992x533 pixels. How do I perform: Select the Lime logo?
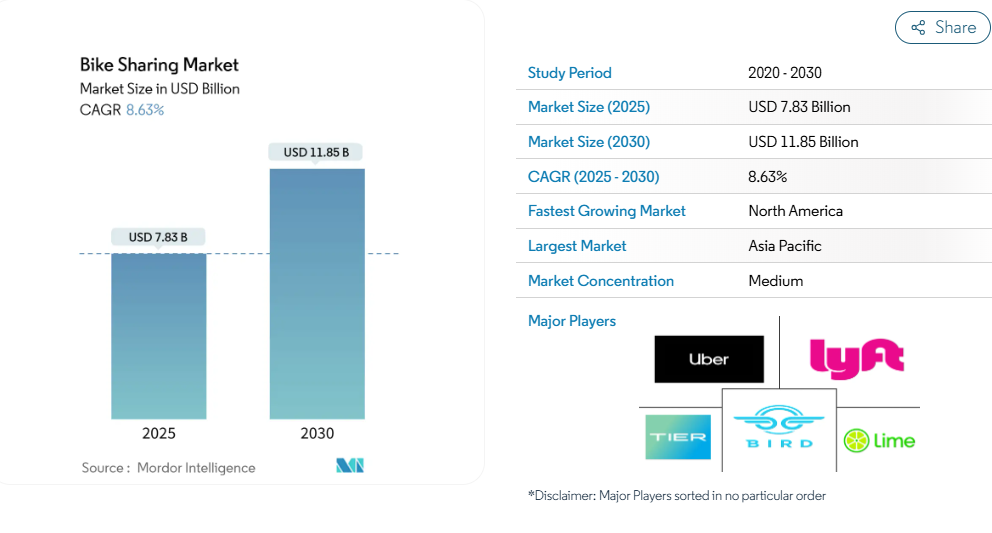(879, 440)
